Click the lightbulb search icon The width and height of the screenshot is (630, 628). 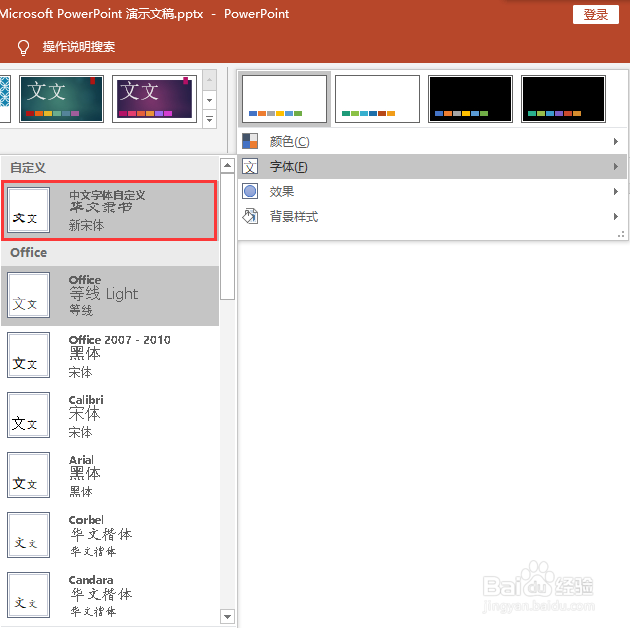pos(23,47)
